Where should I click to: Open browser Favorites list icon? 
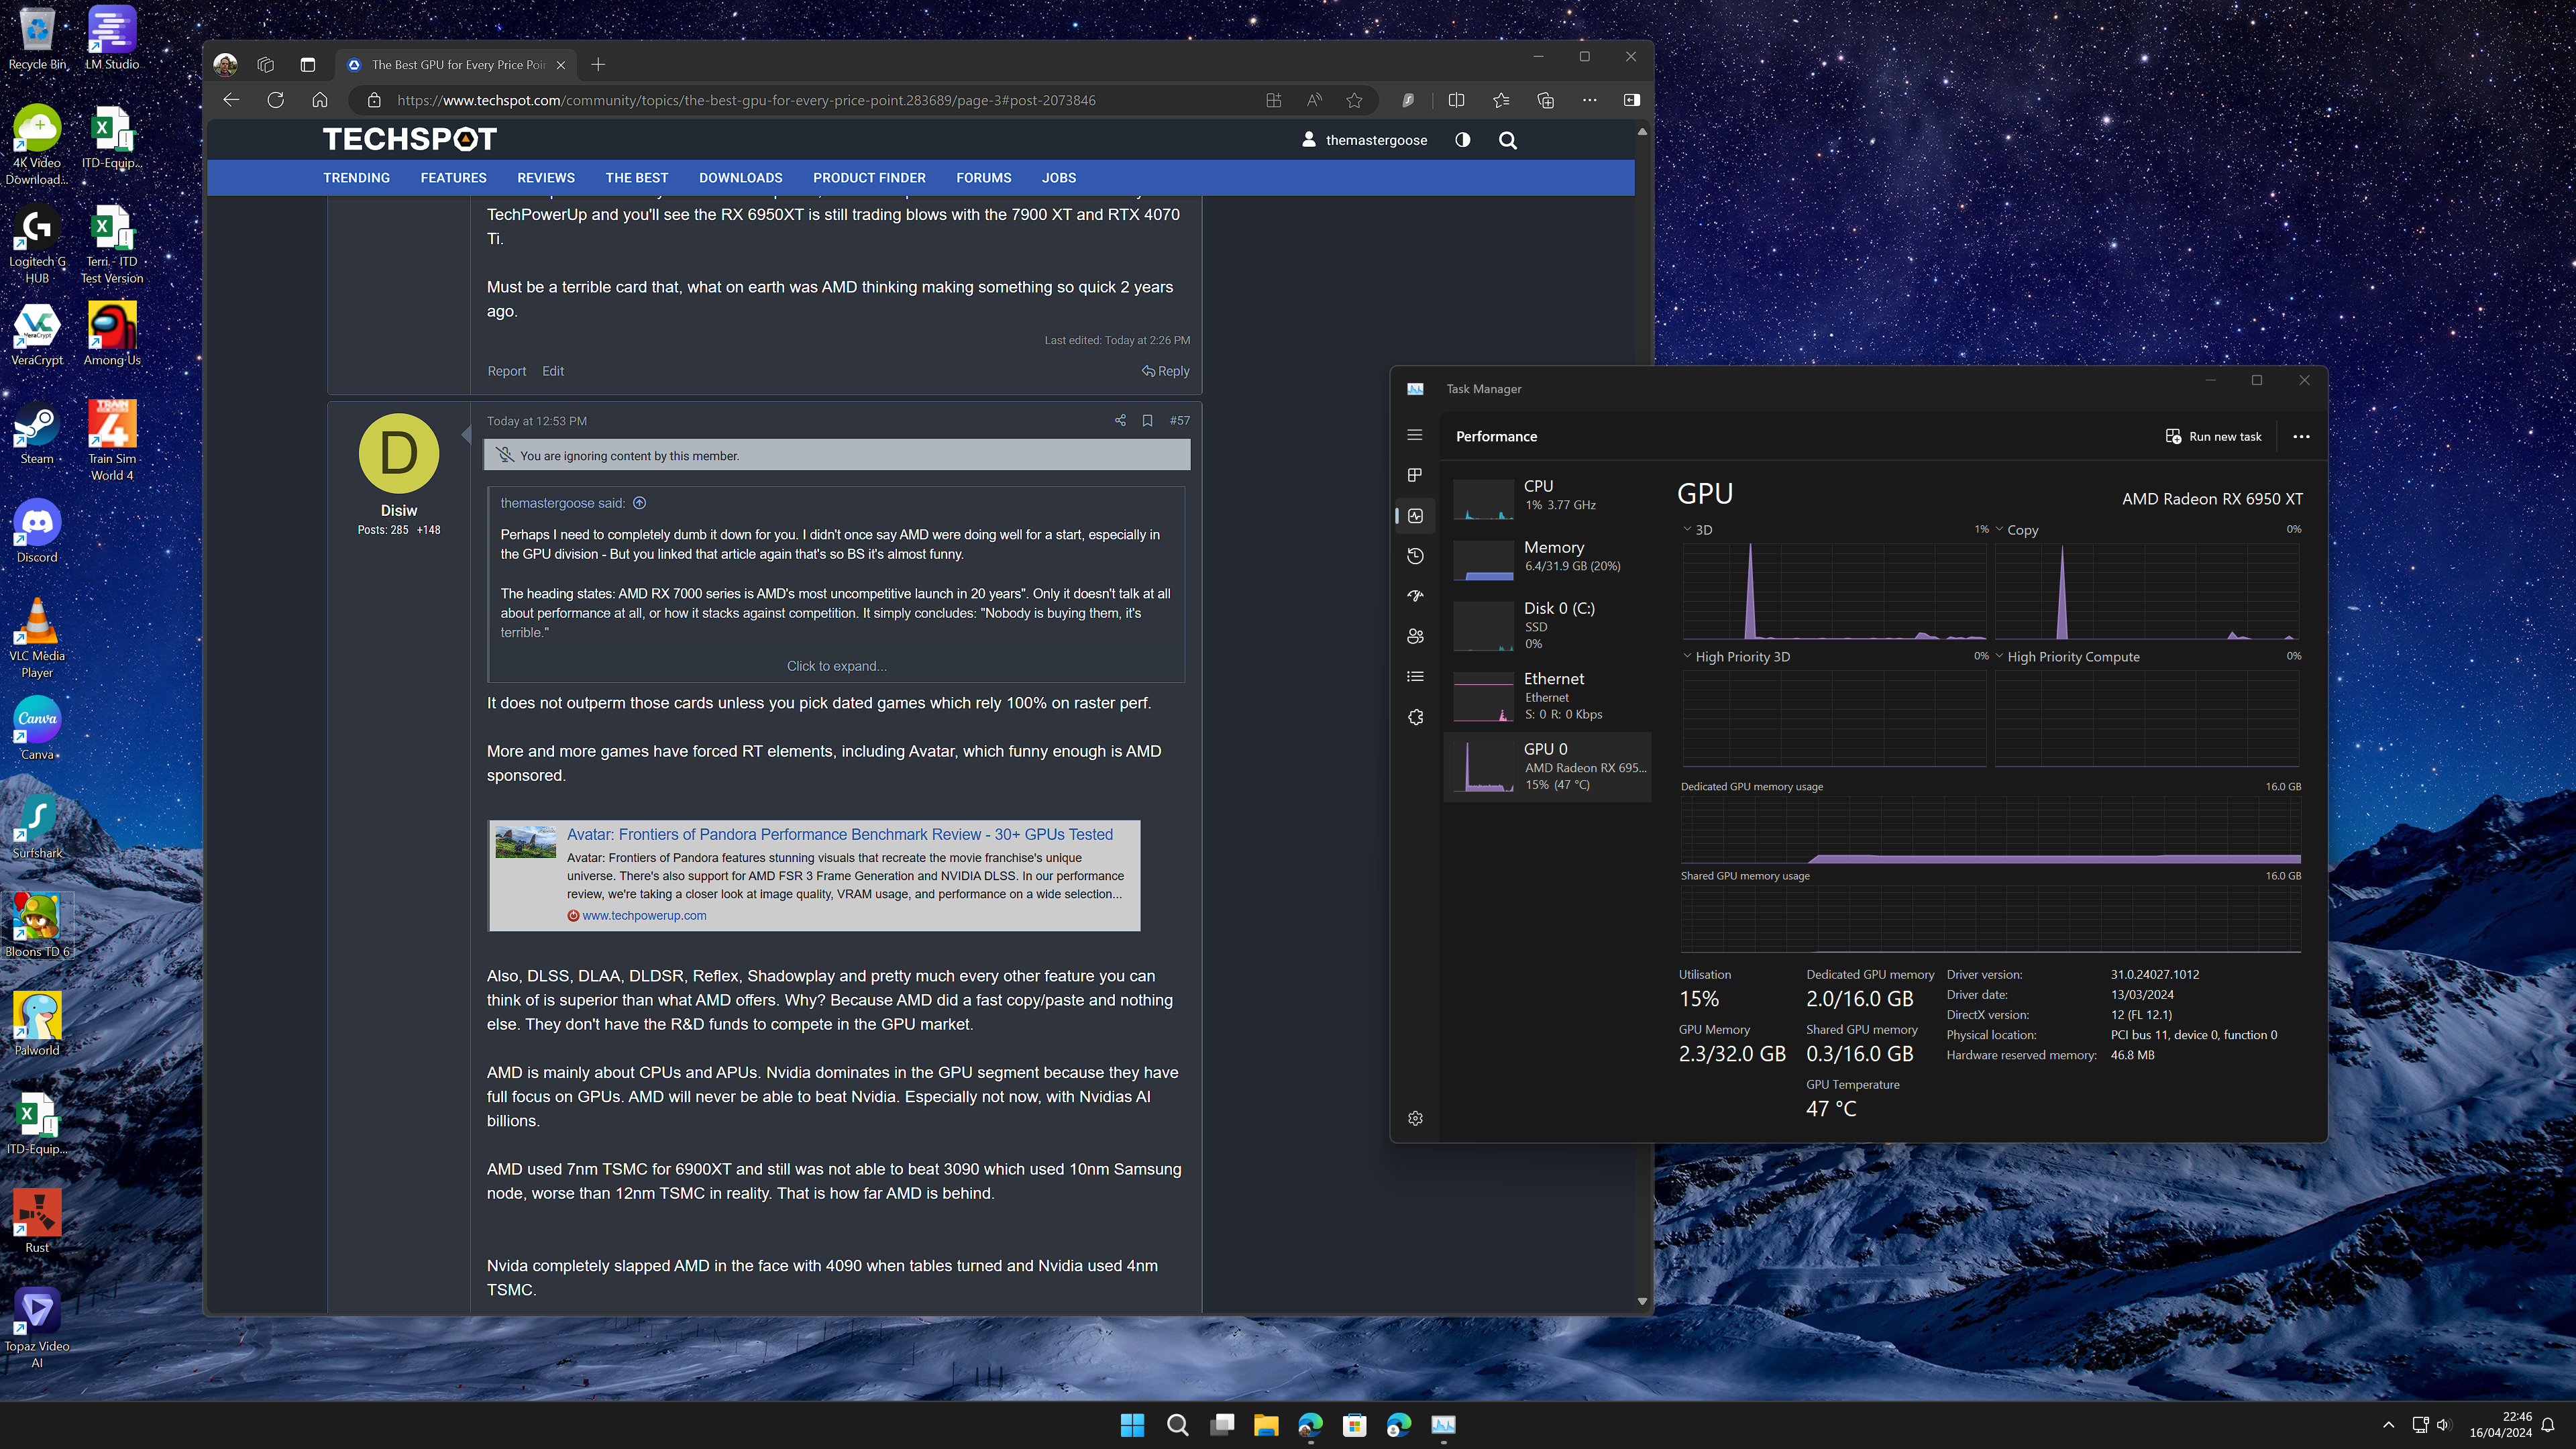pyautogui.click(x=1501, y=100)
